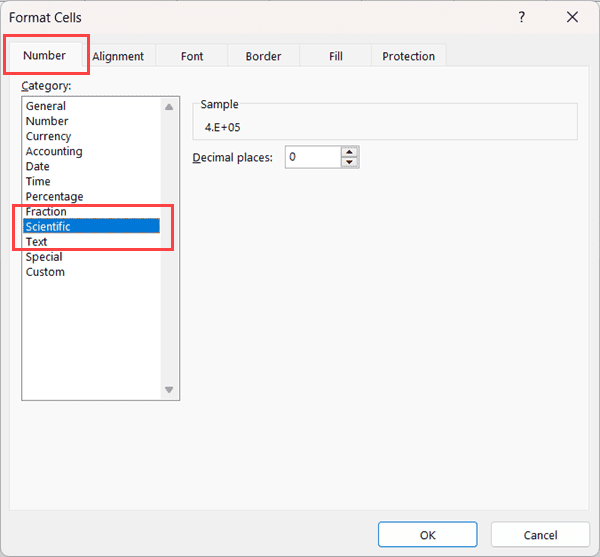Choose the Fraction category
Image resolution: width=600 pixels, height=557 pixels.
pos(46,211)
